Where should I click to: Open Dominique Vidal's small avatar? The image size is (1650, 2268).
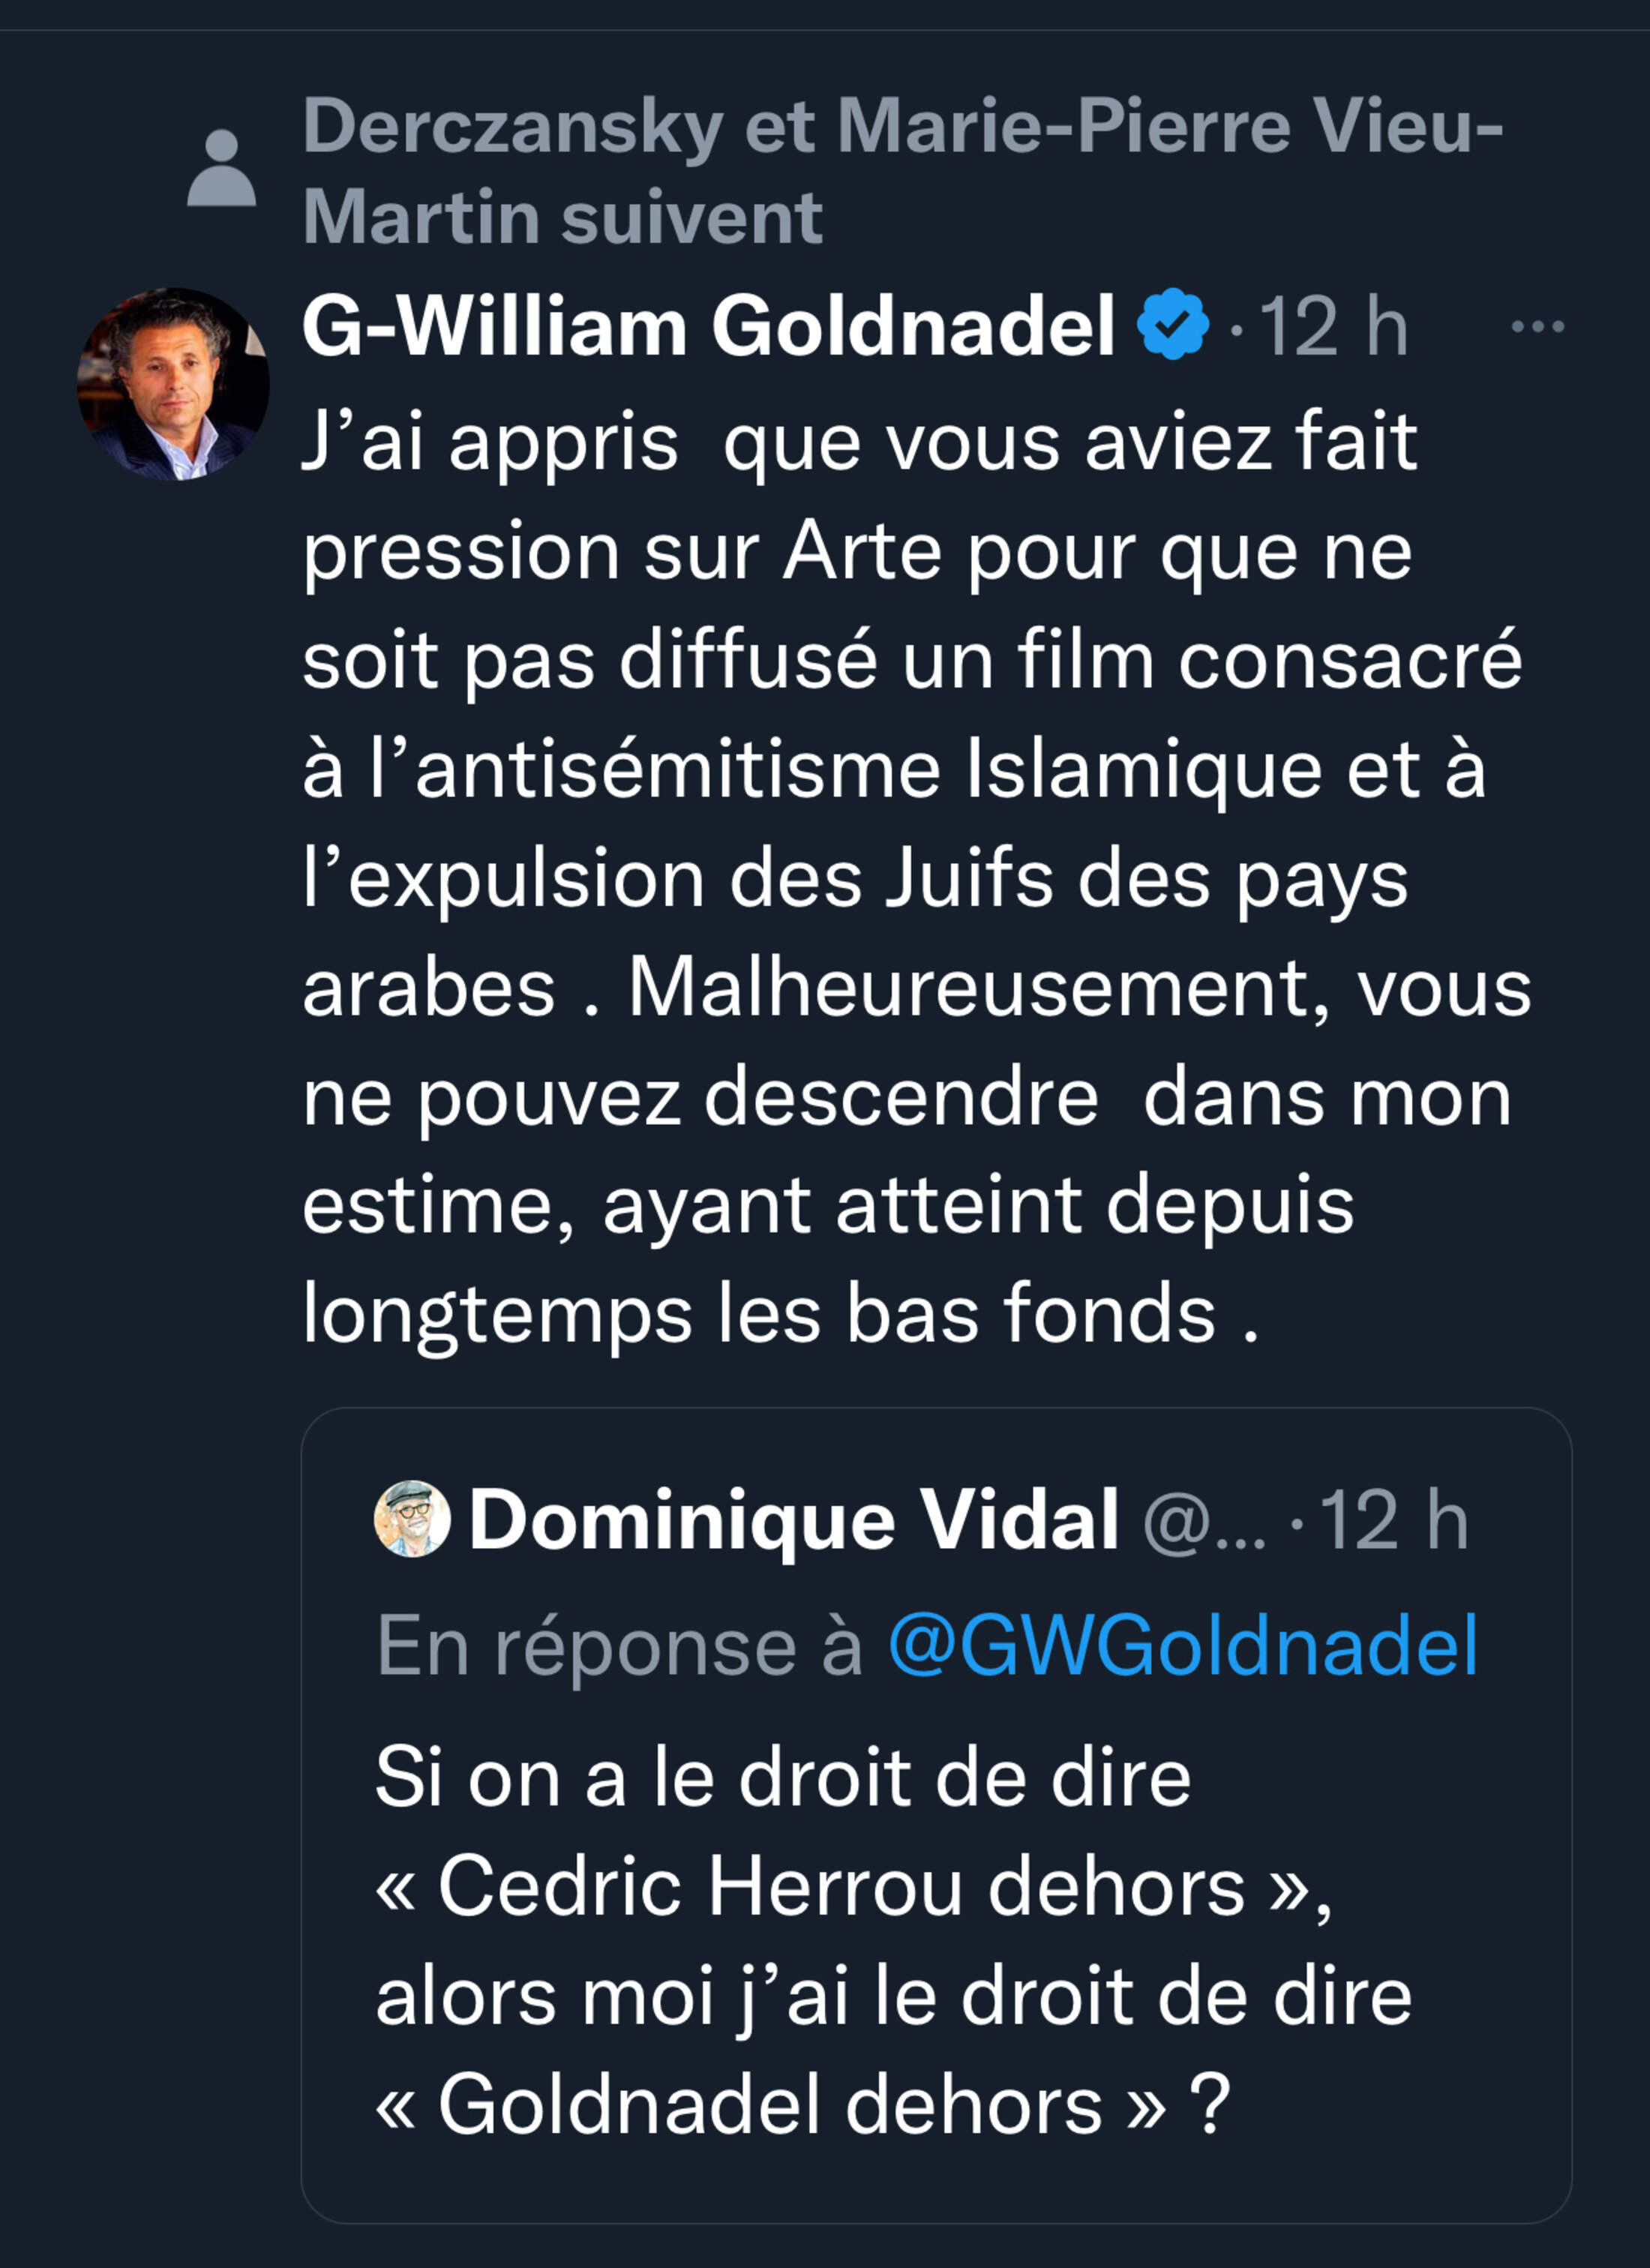(412, 1518)
